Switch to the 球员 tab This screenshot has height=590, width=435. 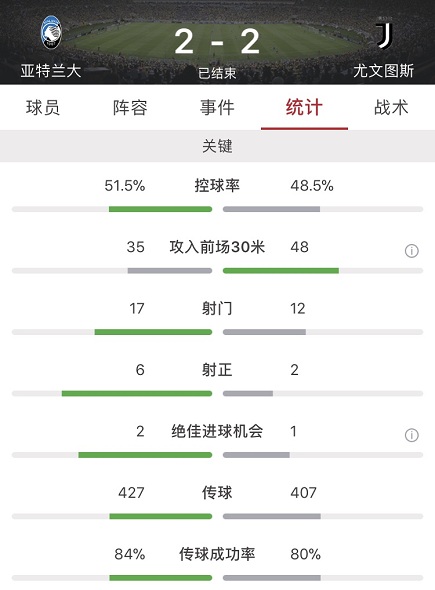coord(43,108)
